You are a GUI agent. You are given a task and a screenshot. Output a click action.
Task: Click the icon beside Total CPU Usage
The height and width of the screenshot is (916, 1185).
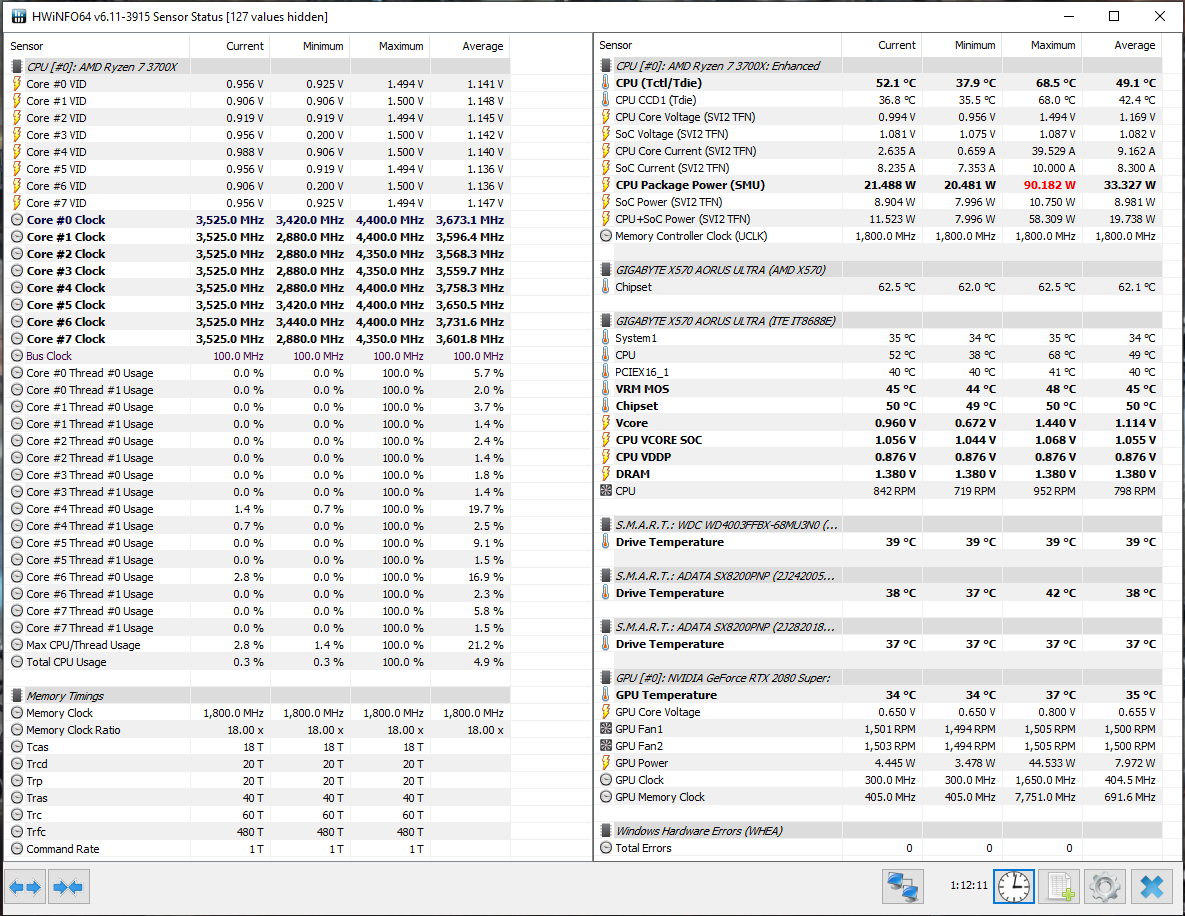17,662
